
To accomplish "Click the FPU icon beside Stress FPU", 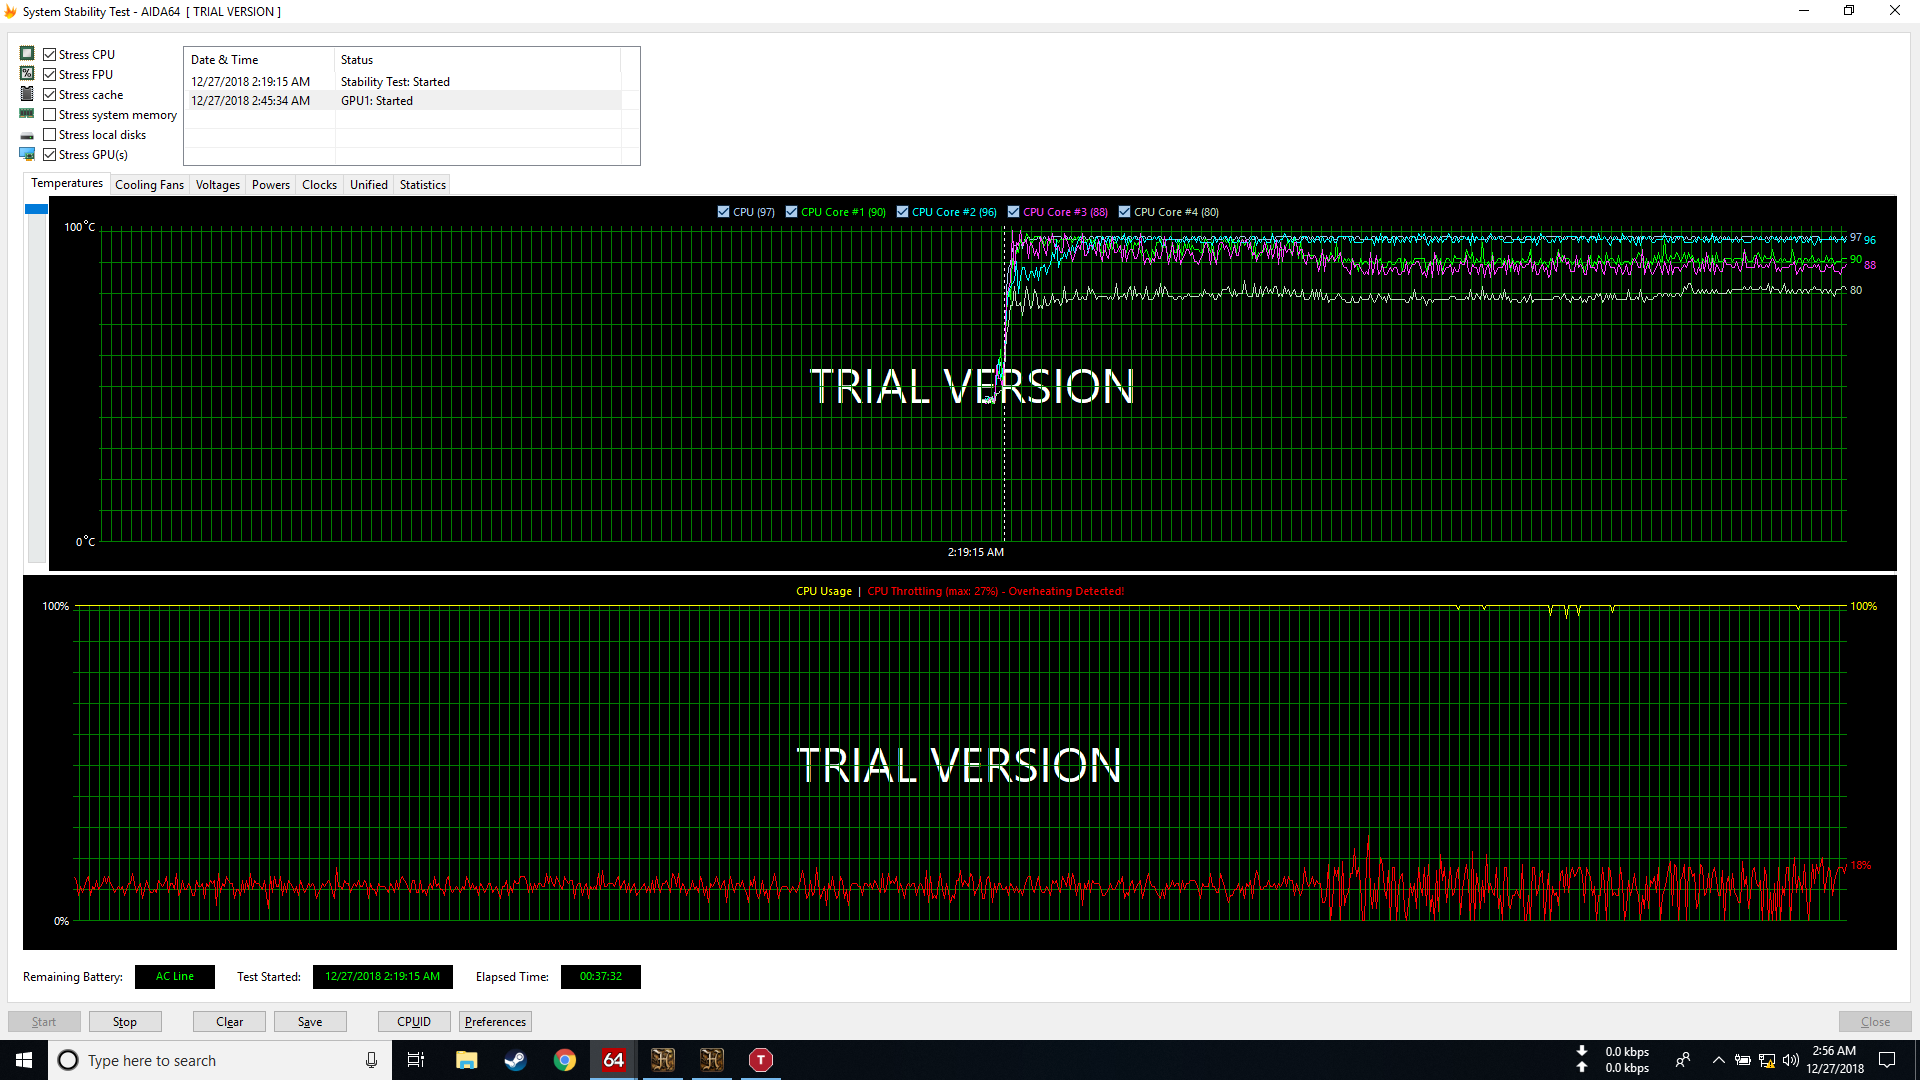I will click(27, 74).
